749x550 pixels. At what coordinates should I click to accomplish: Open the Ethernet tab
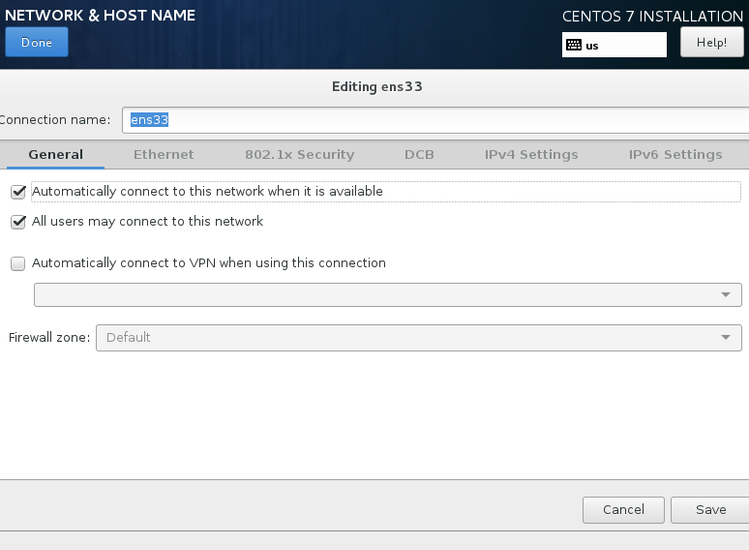pos(163,155)
